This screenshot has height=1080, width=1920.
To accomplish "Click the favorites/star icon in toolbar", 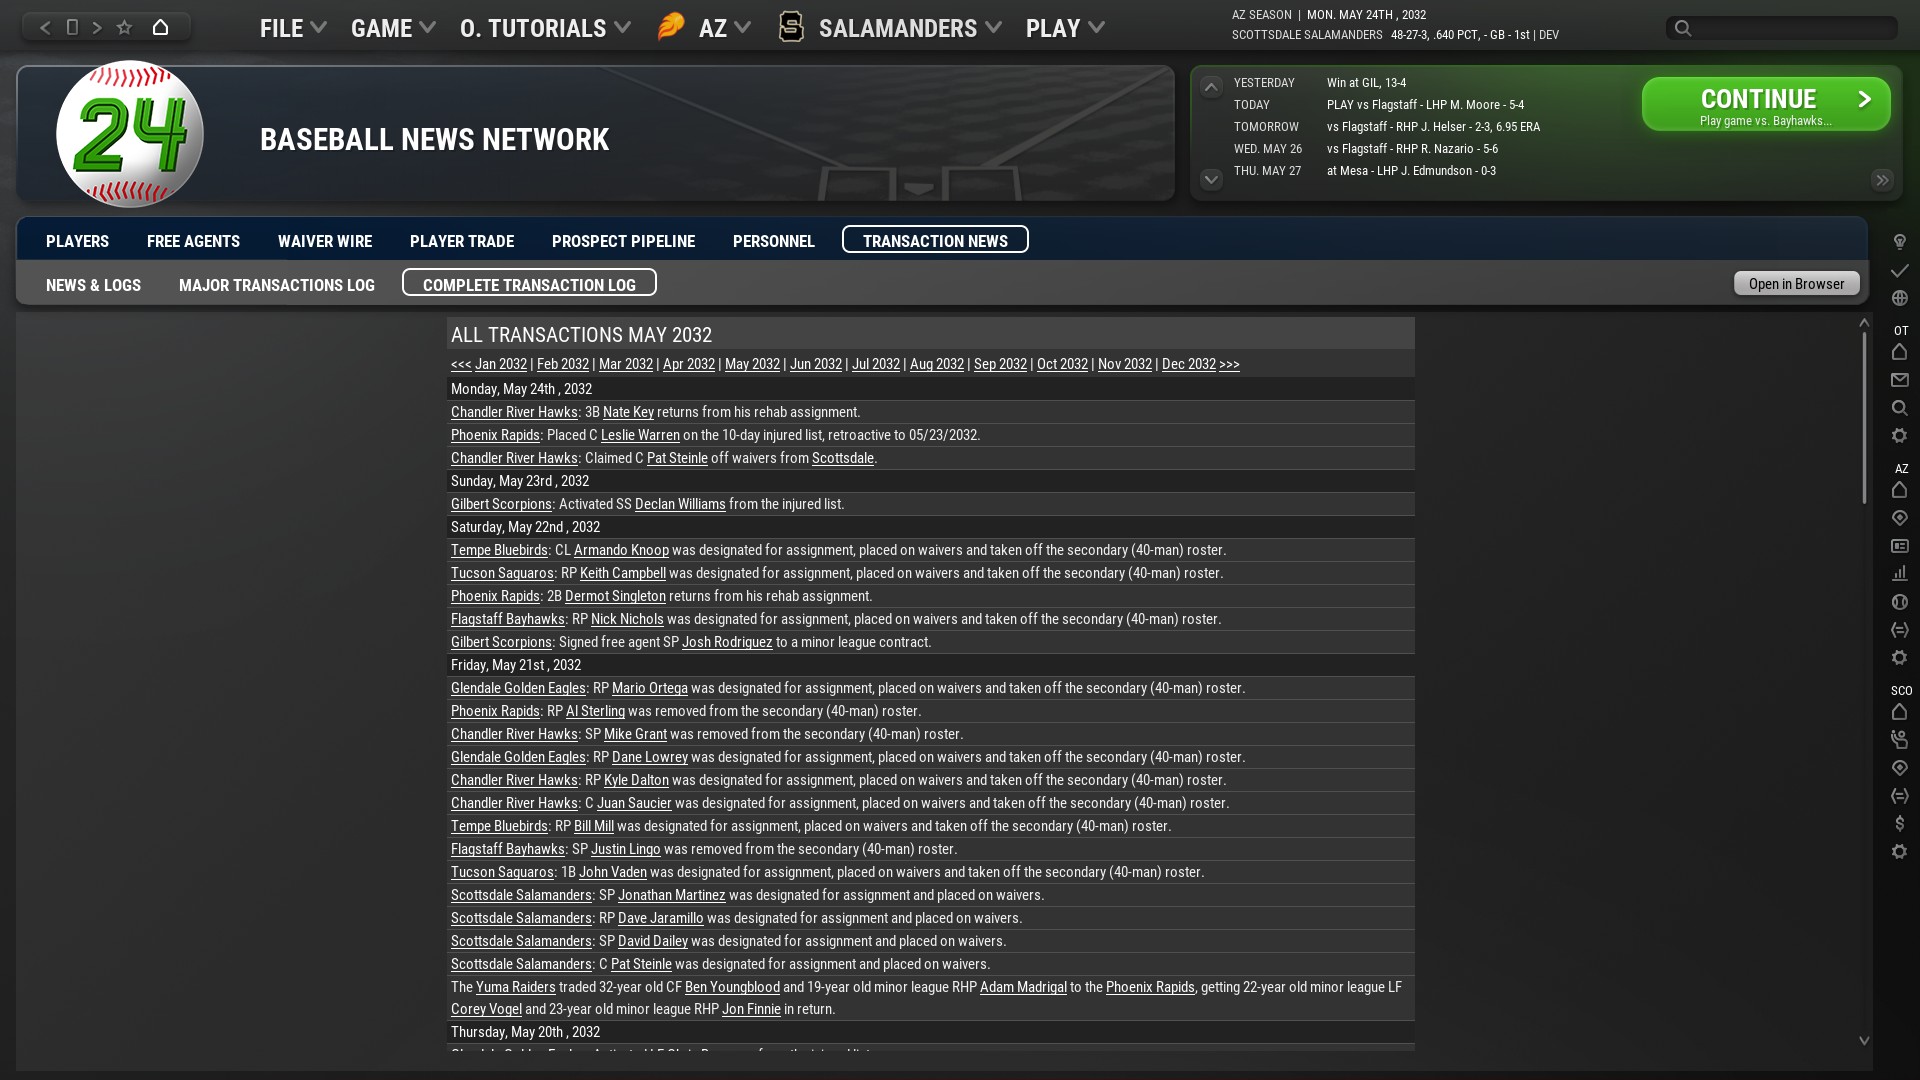I will pos(124,26).
